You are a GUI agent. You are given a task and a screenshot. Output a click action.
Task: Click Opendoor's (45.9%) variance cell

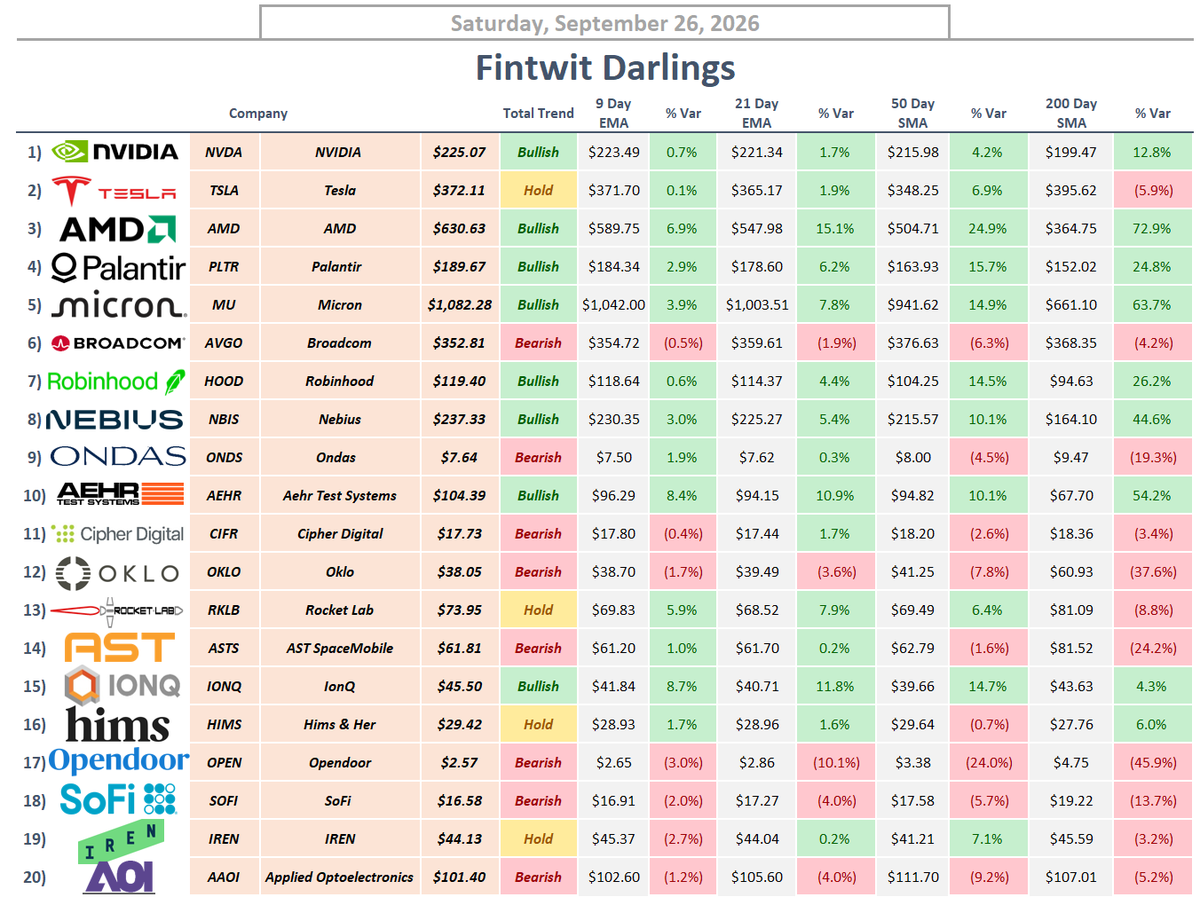click(x=1152, y=762)
